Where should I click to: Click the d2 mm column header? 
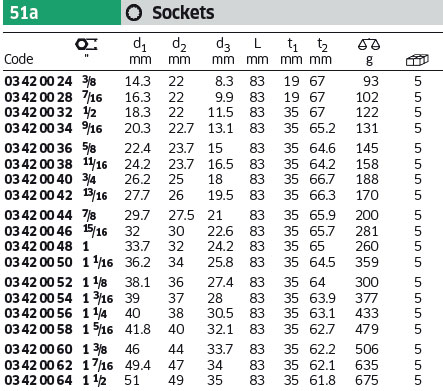coord(179,51)
